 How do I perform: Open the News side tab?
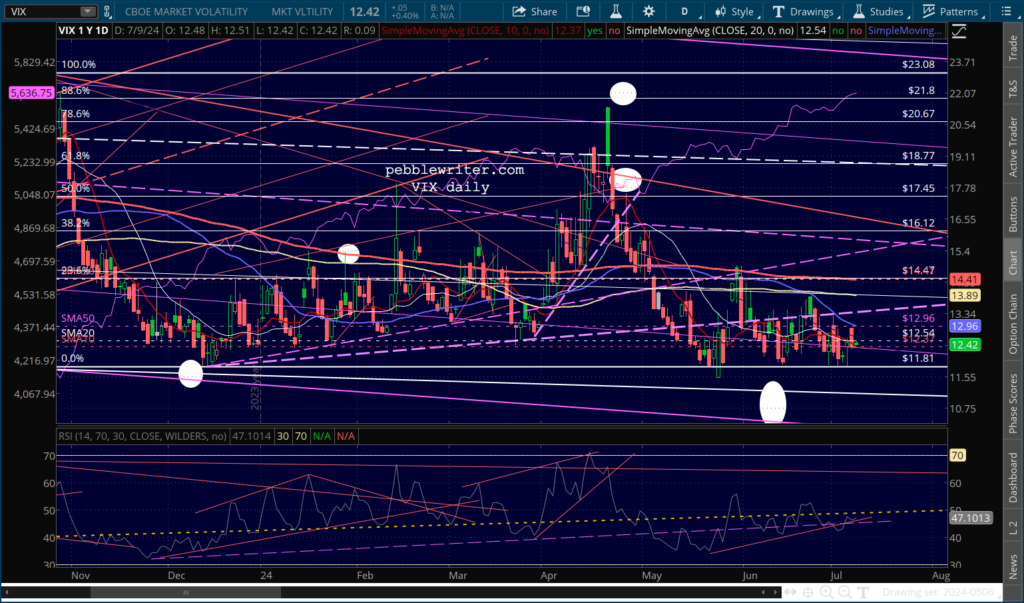click(x=1013, y=580)
